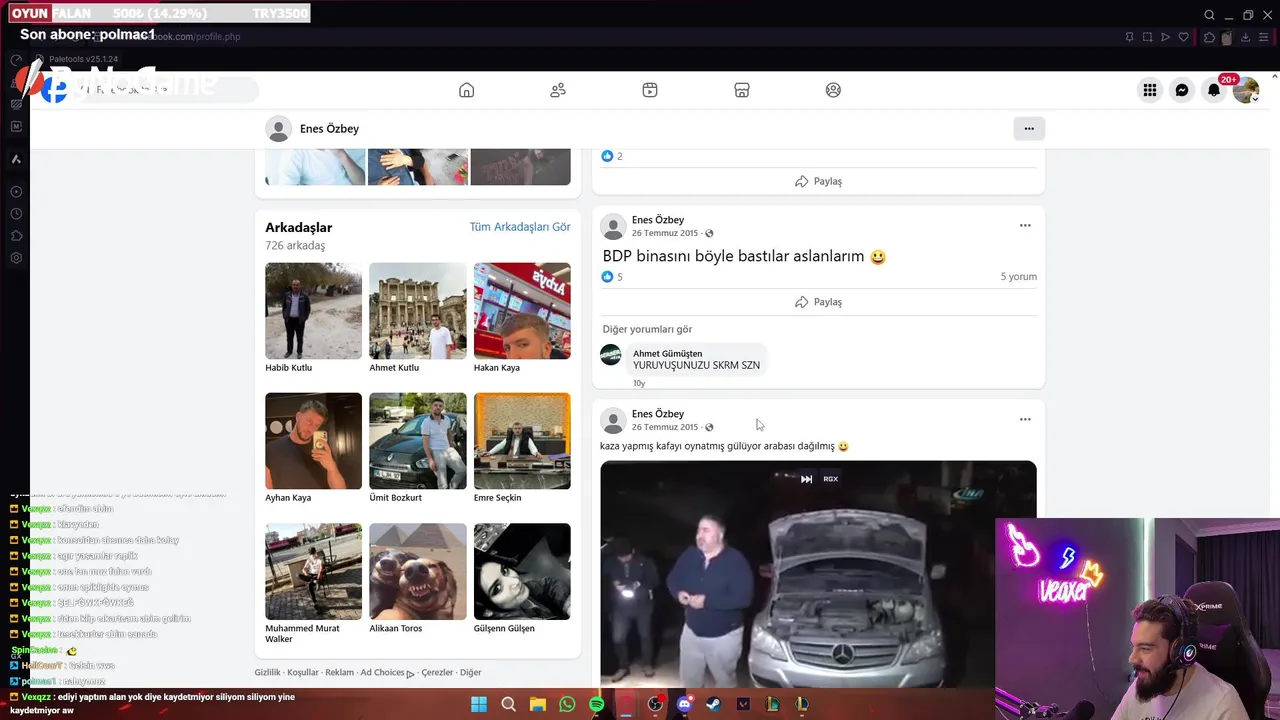This screenshot has width=1280, height=720.
Task: Open Habib Kutlu friend photo
Action: (313, 311)
